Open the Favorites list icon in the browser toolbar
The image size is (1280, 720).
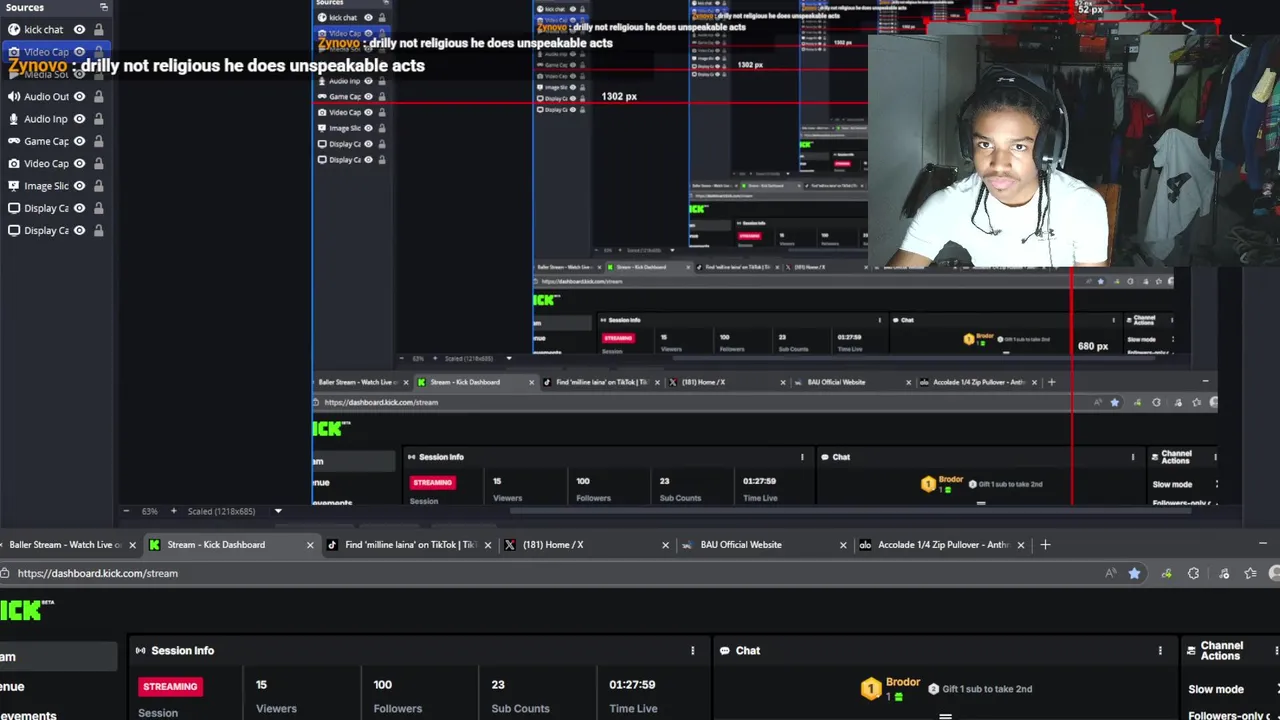coord(1250,573)
